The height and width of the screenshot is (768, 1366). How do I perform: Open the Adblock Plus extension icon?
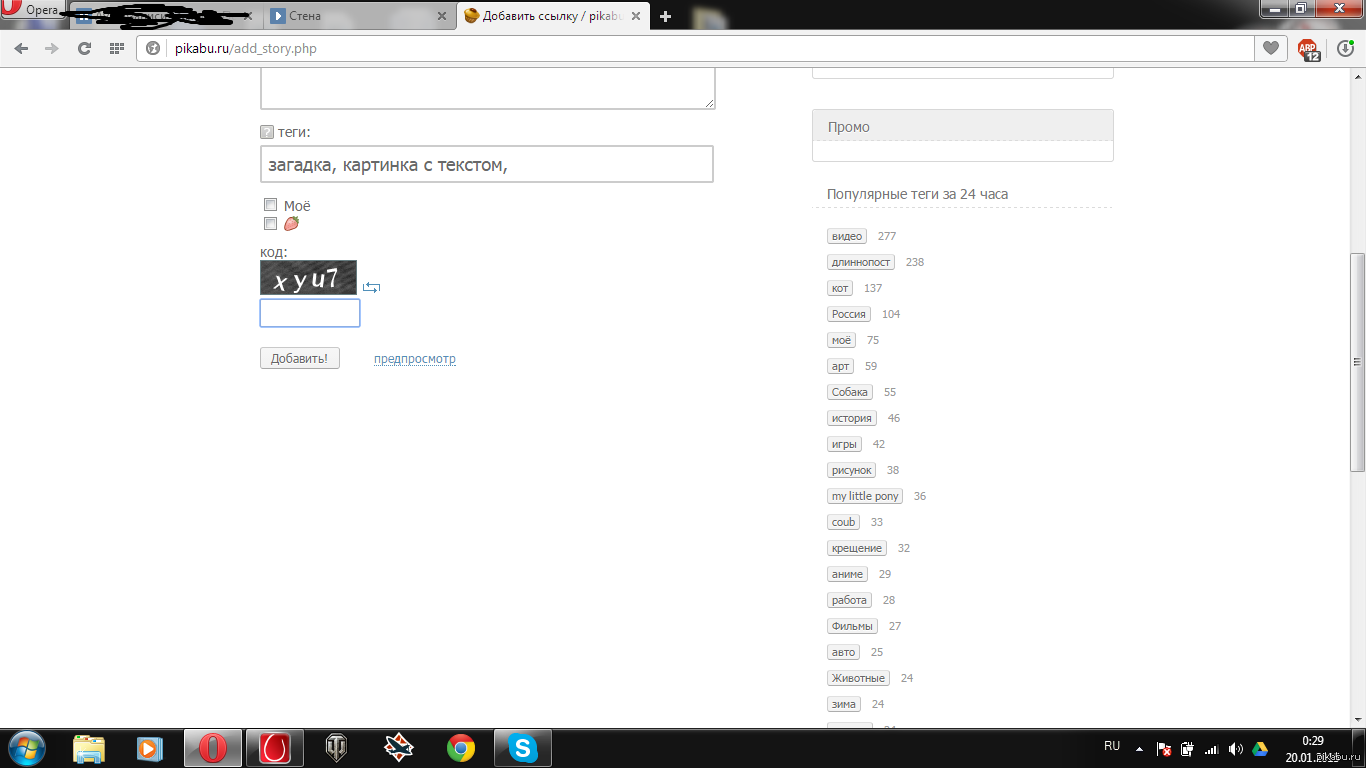coord(1308,48)
